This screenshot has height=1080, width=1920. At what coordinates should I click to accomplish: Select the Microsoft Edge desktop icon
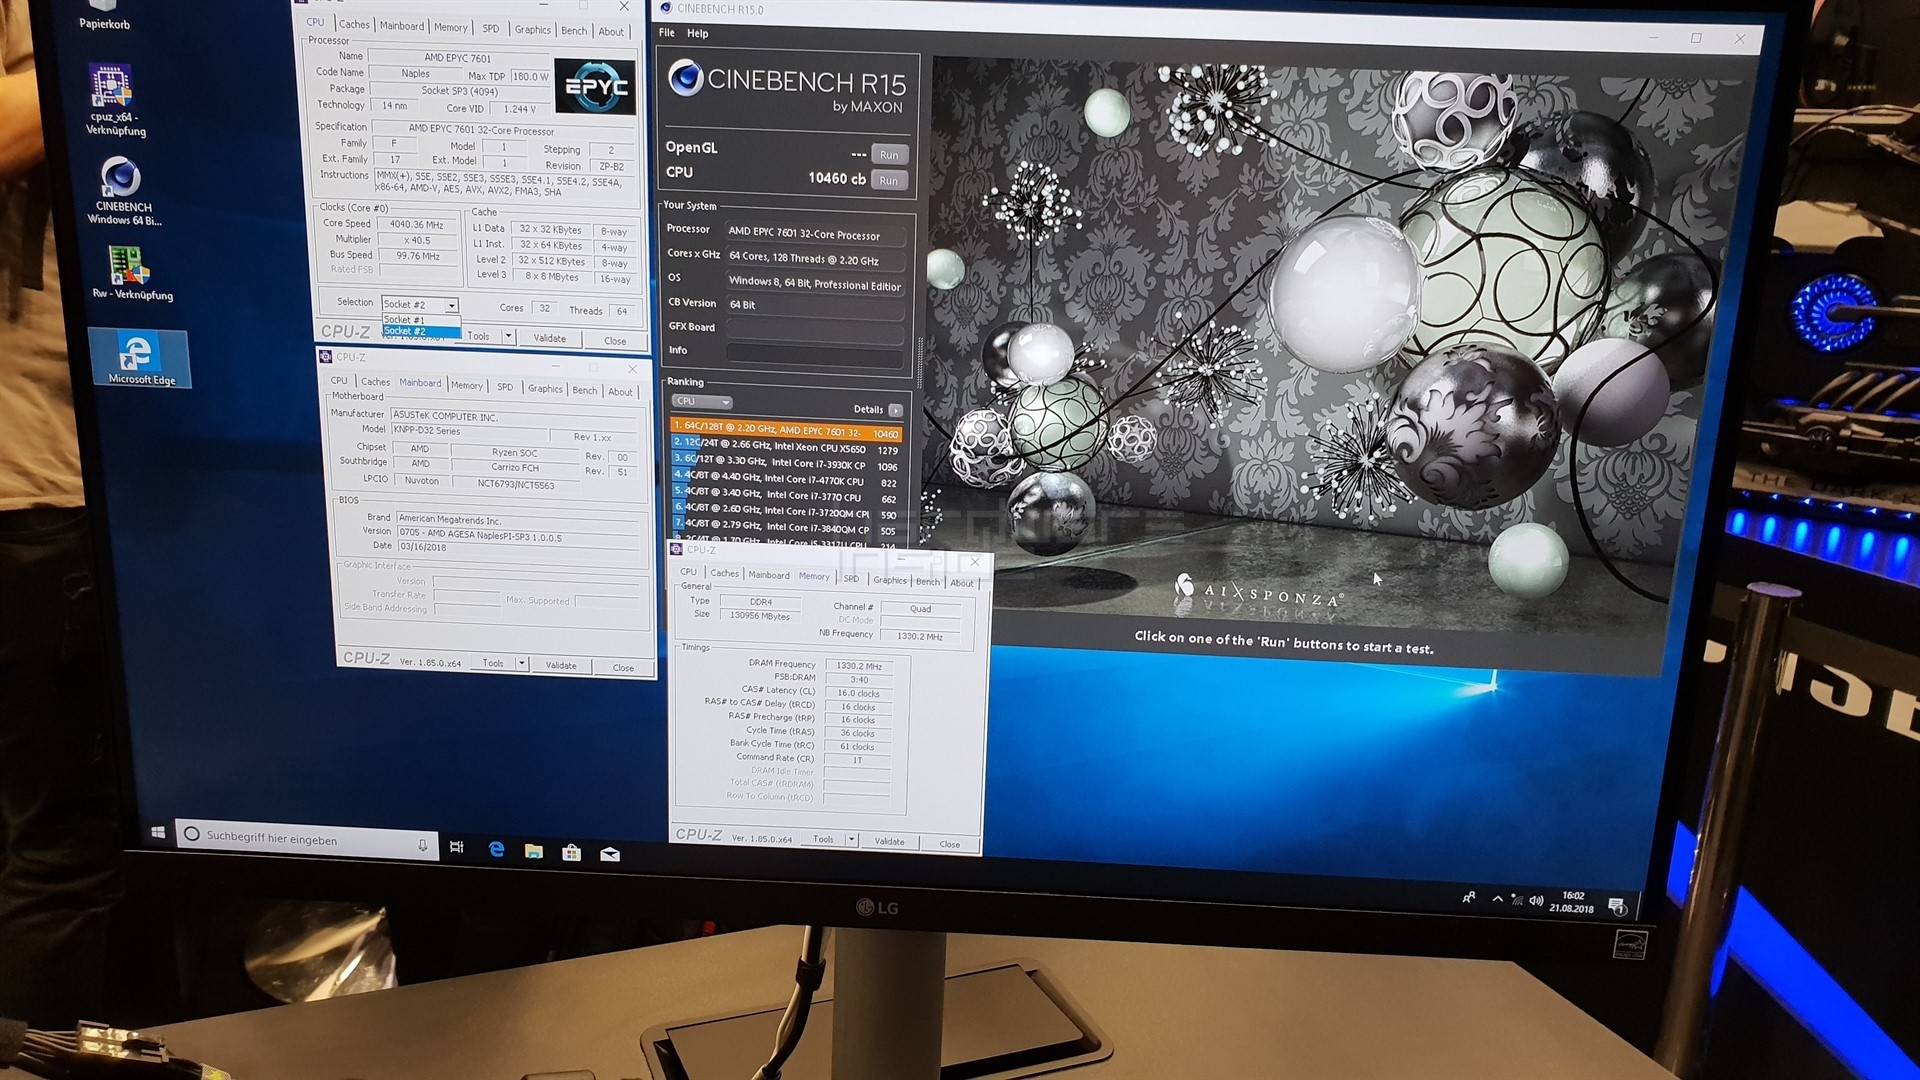140,358
